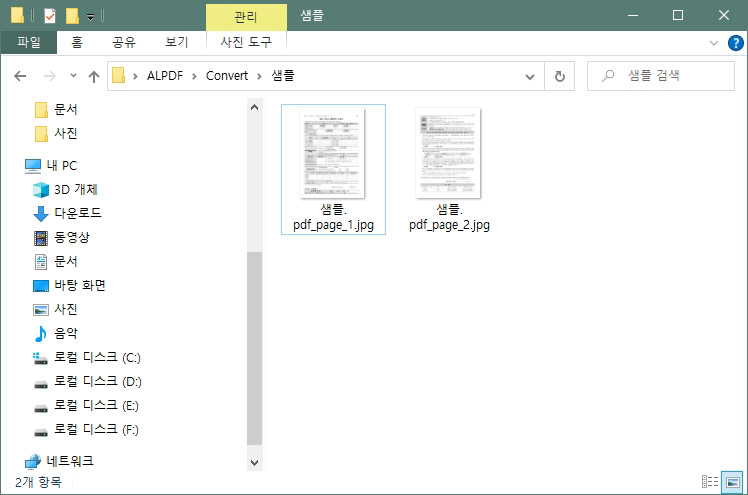
Task: Refresh the current folder
Action: 560,76
